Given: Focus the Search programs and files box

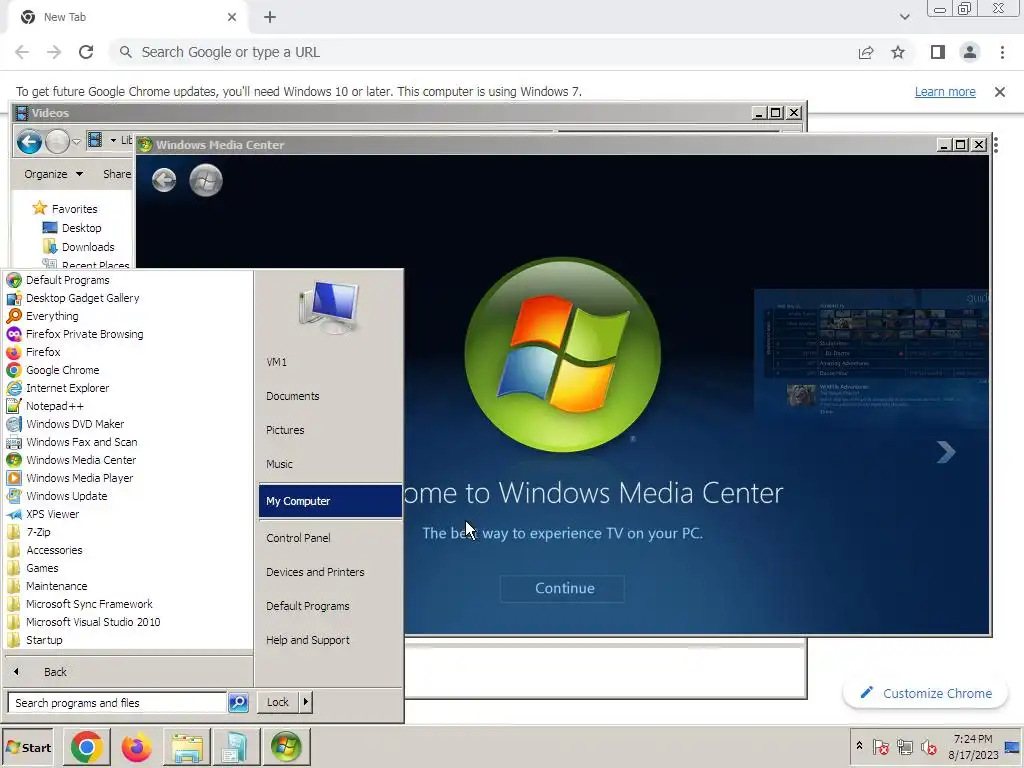Looking at the screenshot, I should (117, 703).
